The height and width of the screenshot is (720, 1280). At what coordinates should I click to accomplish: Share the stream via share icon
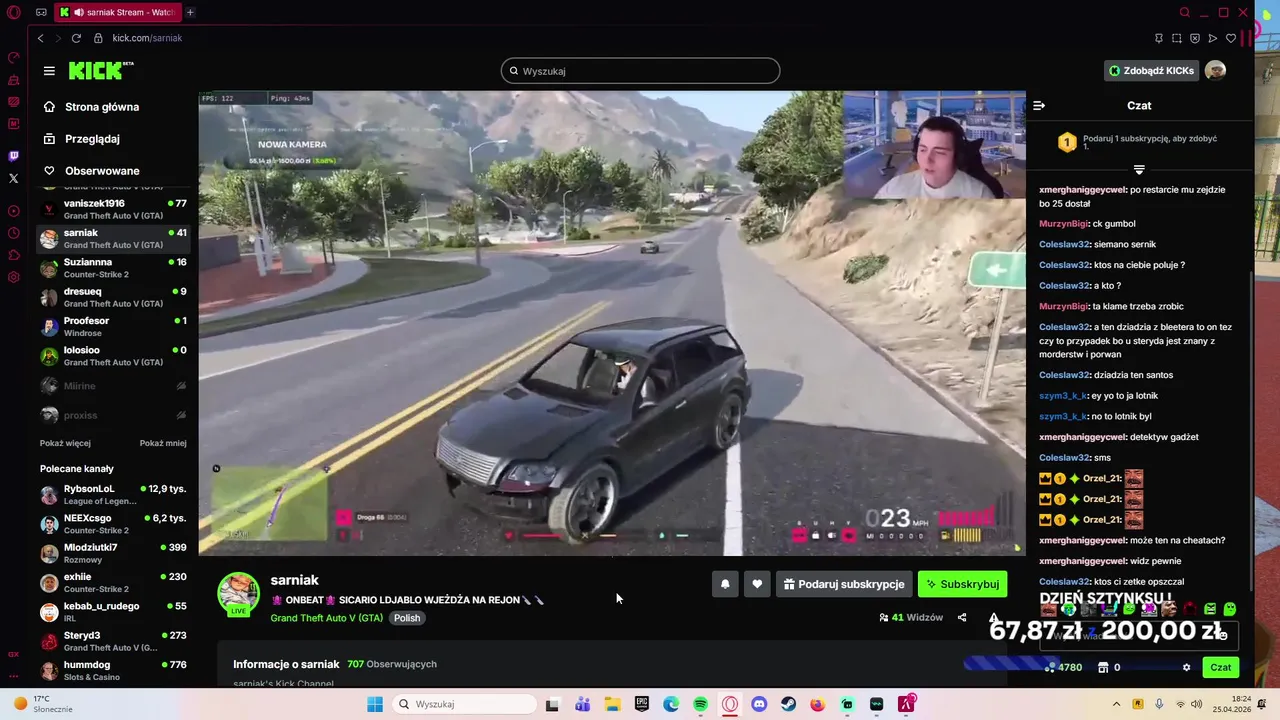pyautogui.click(x=962, y=617)
